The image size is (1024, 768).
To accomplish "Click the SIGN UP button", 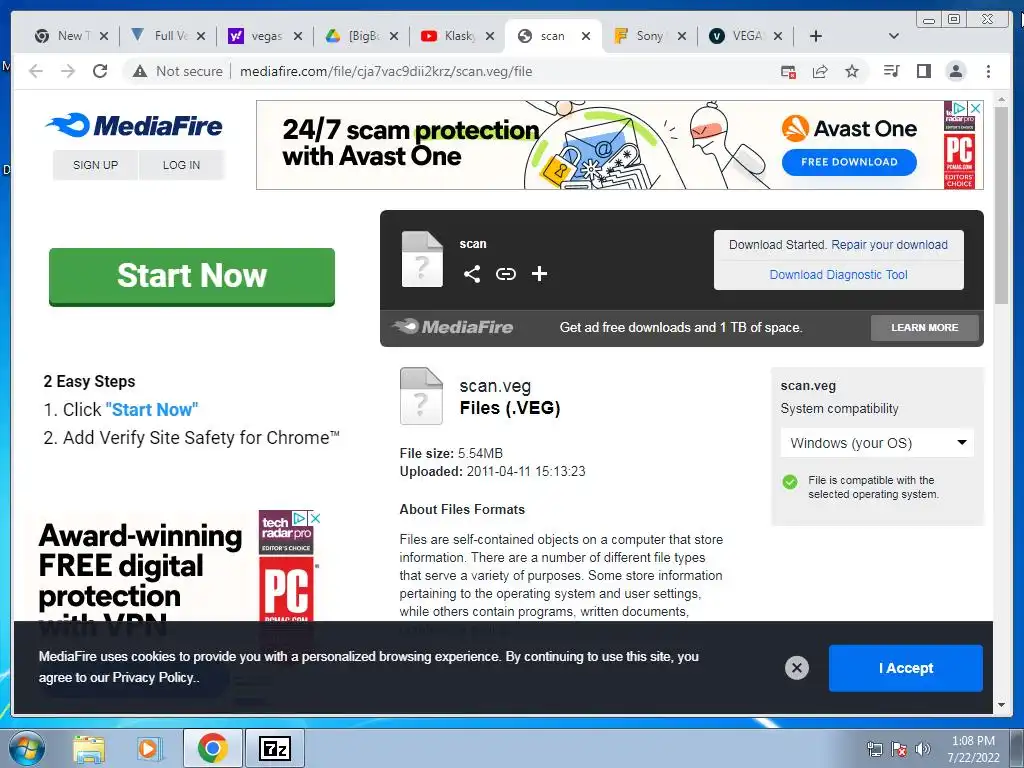I will [95, 165].
